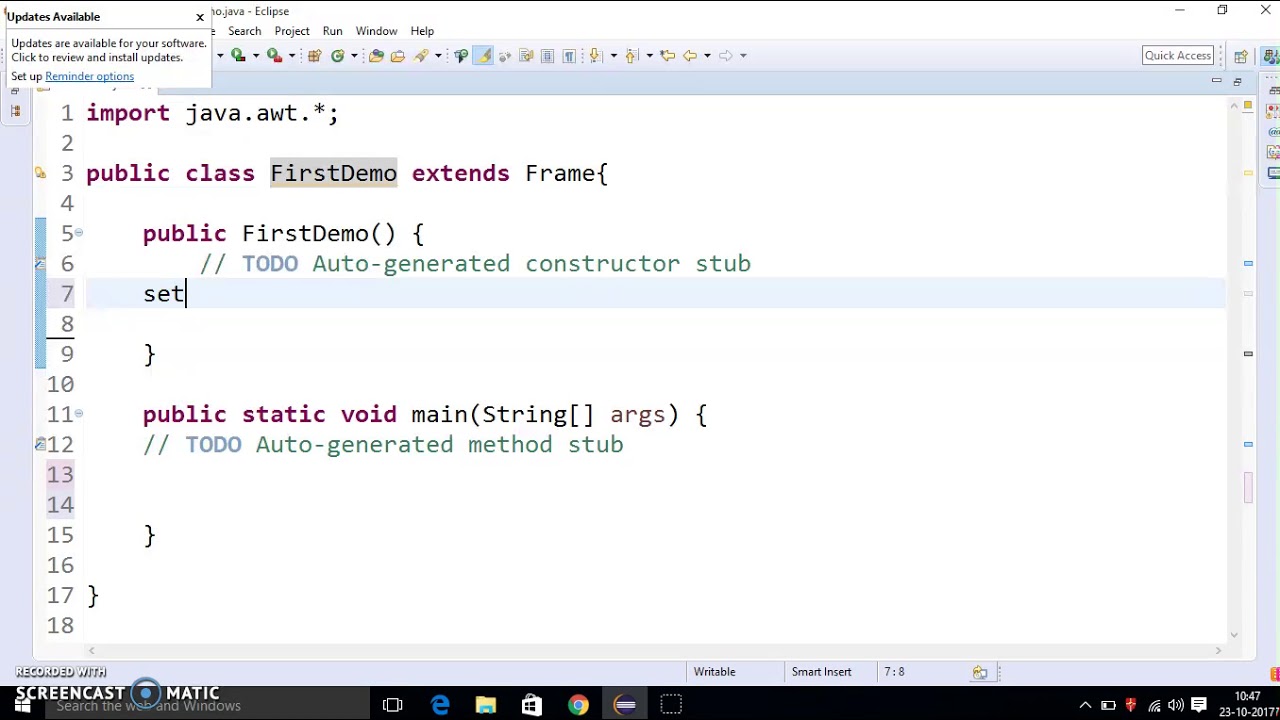The height and width of the screenshot is (720, 1280).
Task: Click the Open Perspective icon
Action: pyautogui.click(x=1241, y=56)
